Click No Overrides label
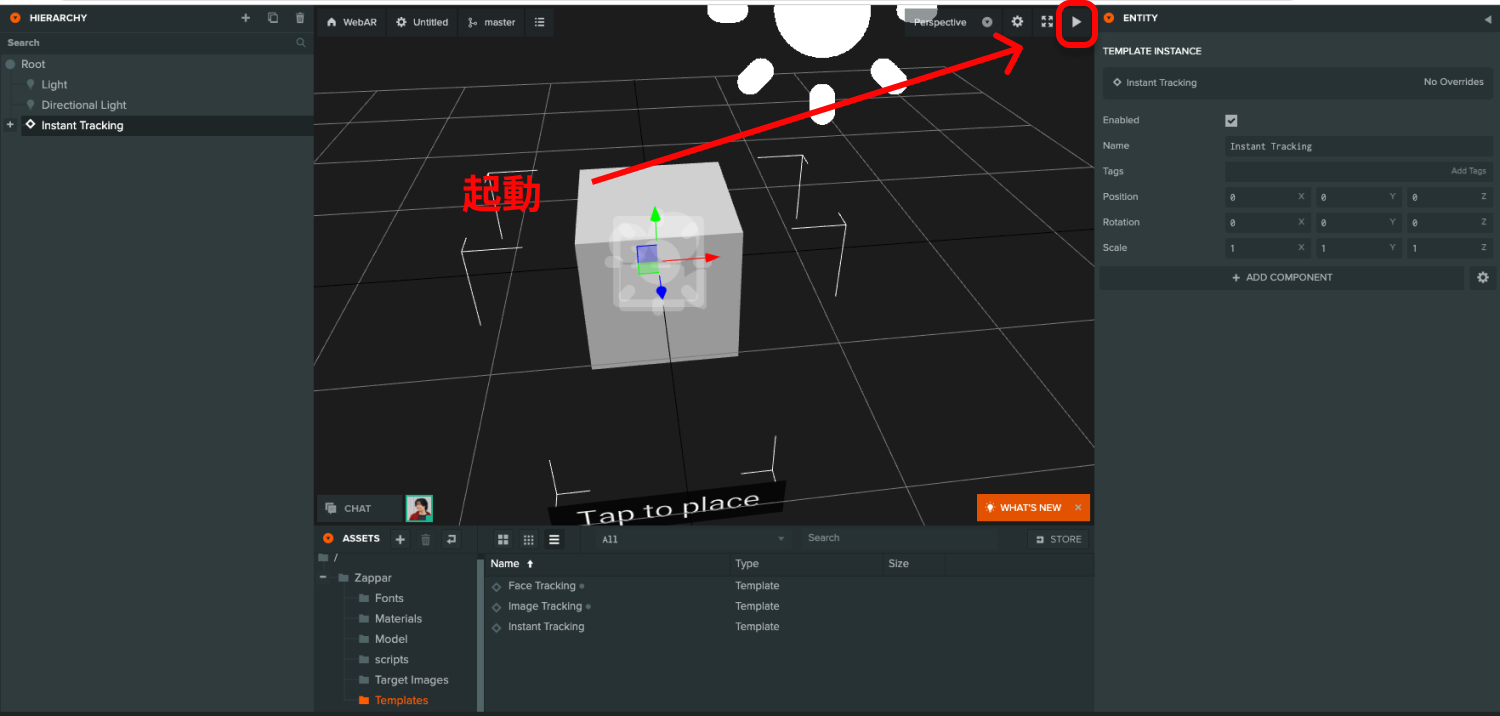Image resolution: width=1500 pixels, height=716 pixels. click(x=1453, y=82)
